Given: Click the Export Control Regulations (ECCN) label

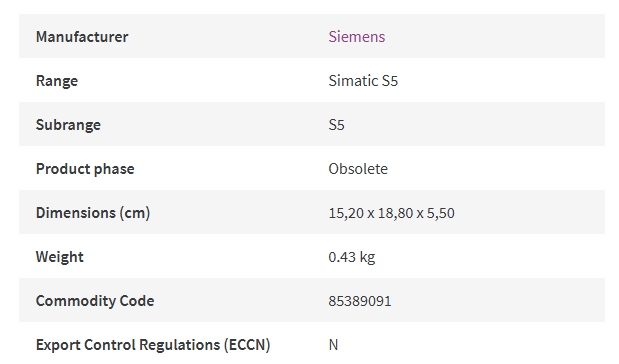Looking at the screenshot, I should click(x=153, y=345).
